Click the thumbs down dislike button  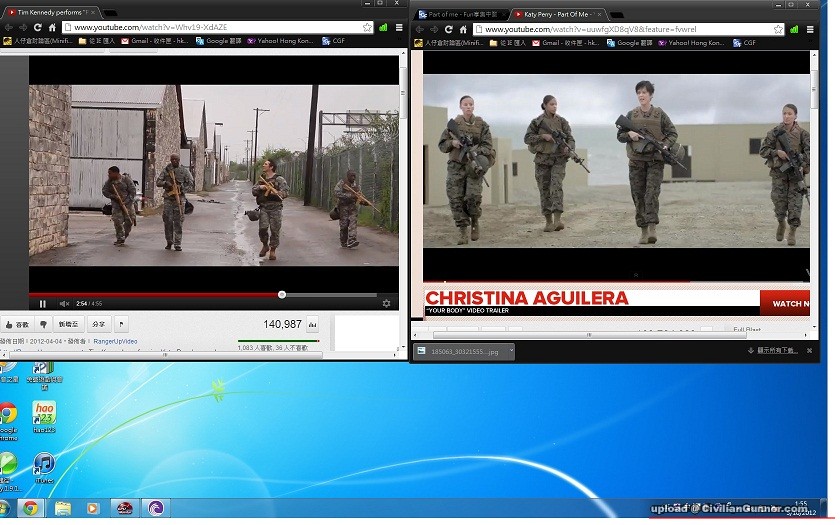43,324
